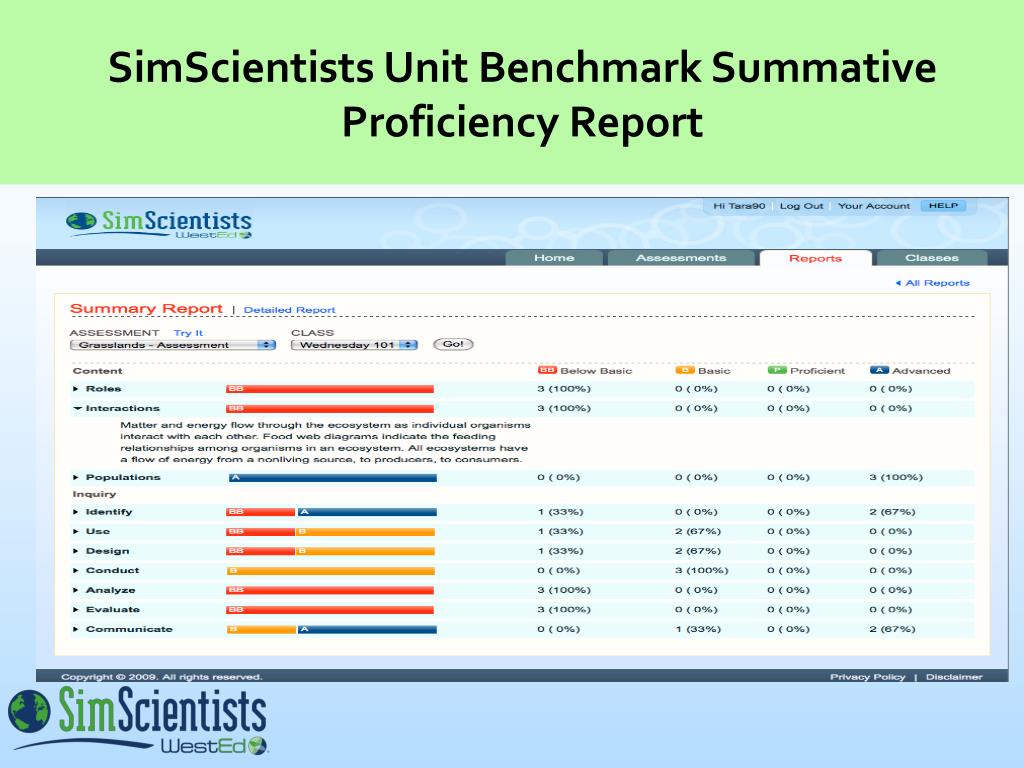This screenshot has width=1024, height=768.
Task: Expand the Use inquiry row
Action: (76, 532)
